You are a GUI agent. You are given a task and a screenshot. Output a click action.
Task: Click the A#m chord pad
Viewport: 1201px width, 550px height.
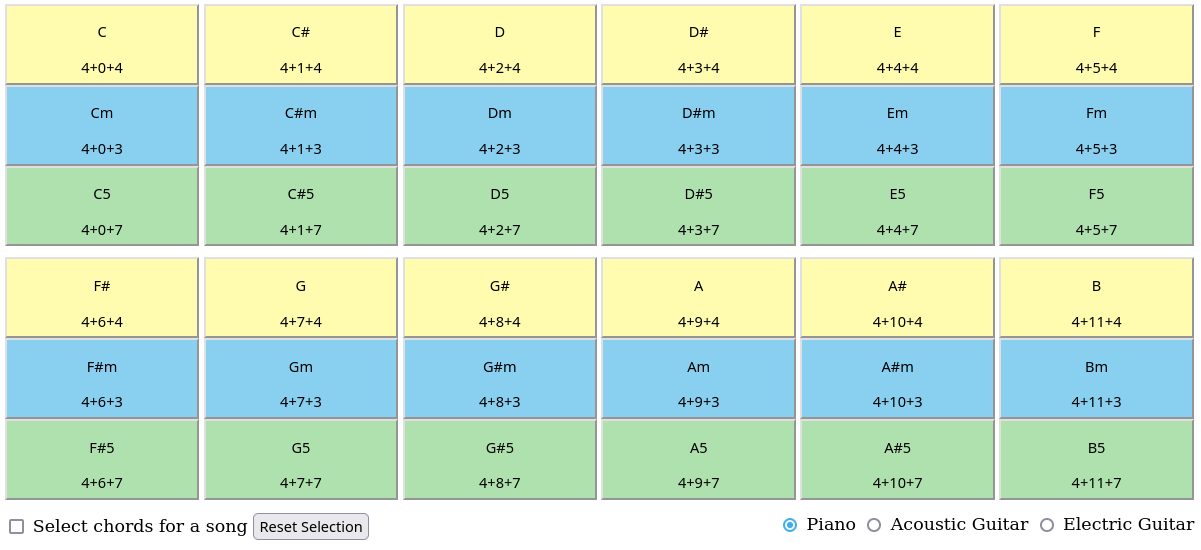point(897,380)
